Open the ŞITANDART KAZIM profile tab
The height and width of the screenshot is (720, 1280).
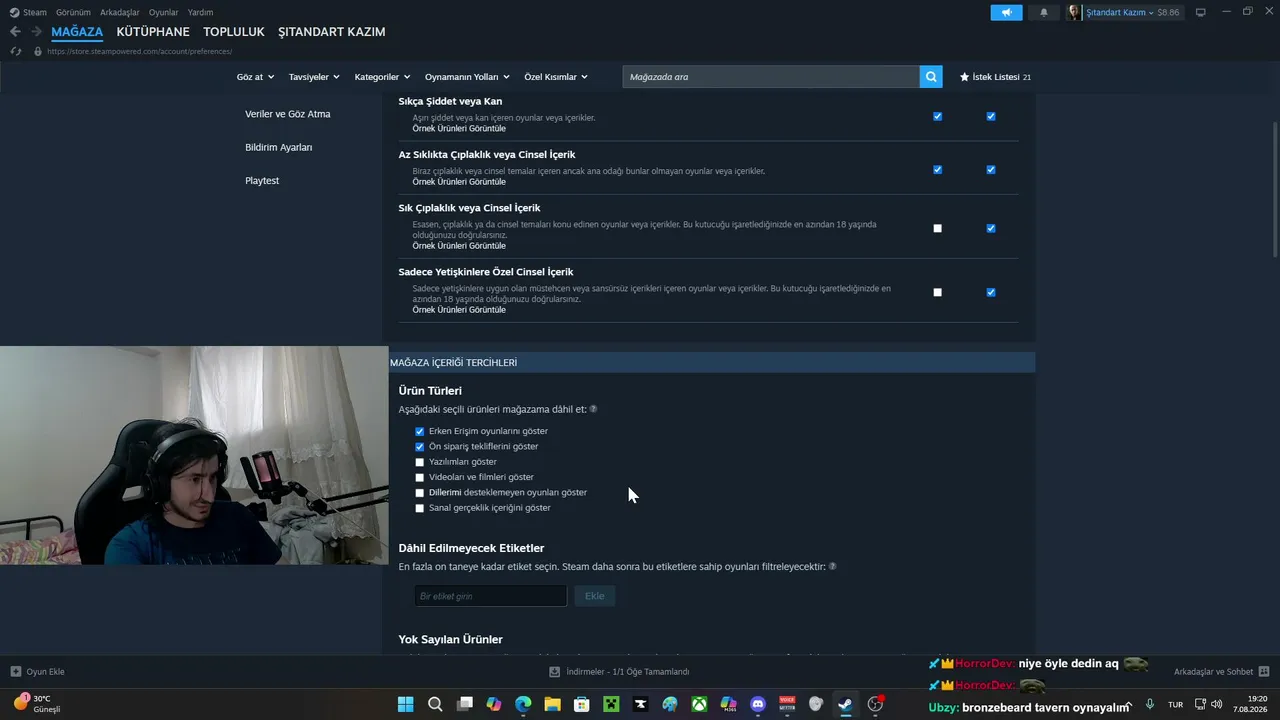click(x=332, y=32)
